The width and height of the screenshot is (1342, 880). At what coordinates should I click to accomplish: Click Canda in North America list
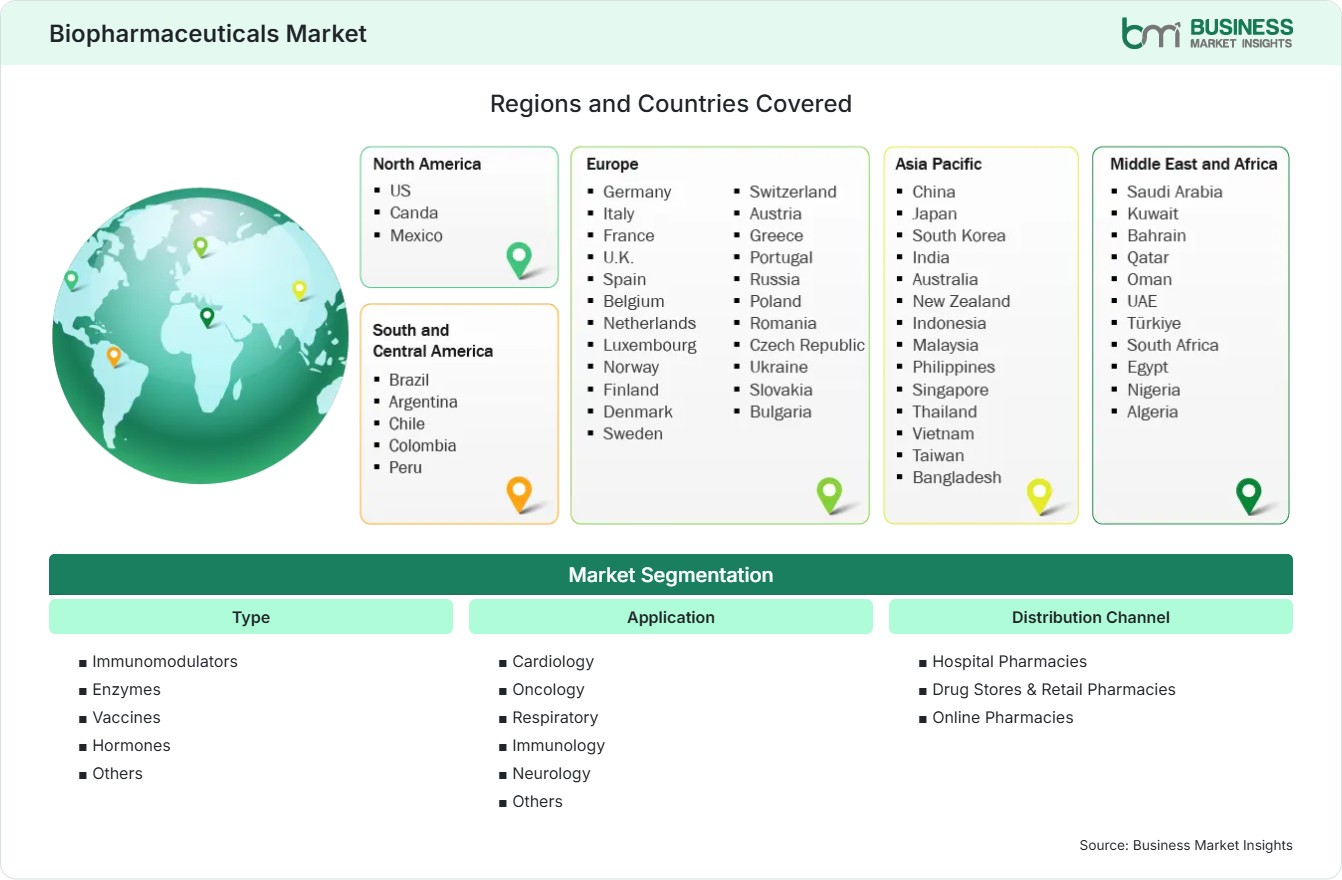pyautogui.click(x=414, y=212)
